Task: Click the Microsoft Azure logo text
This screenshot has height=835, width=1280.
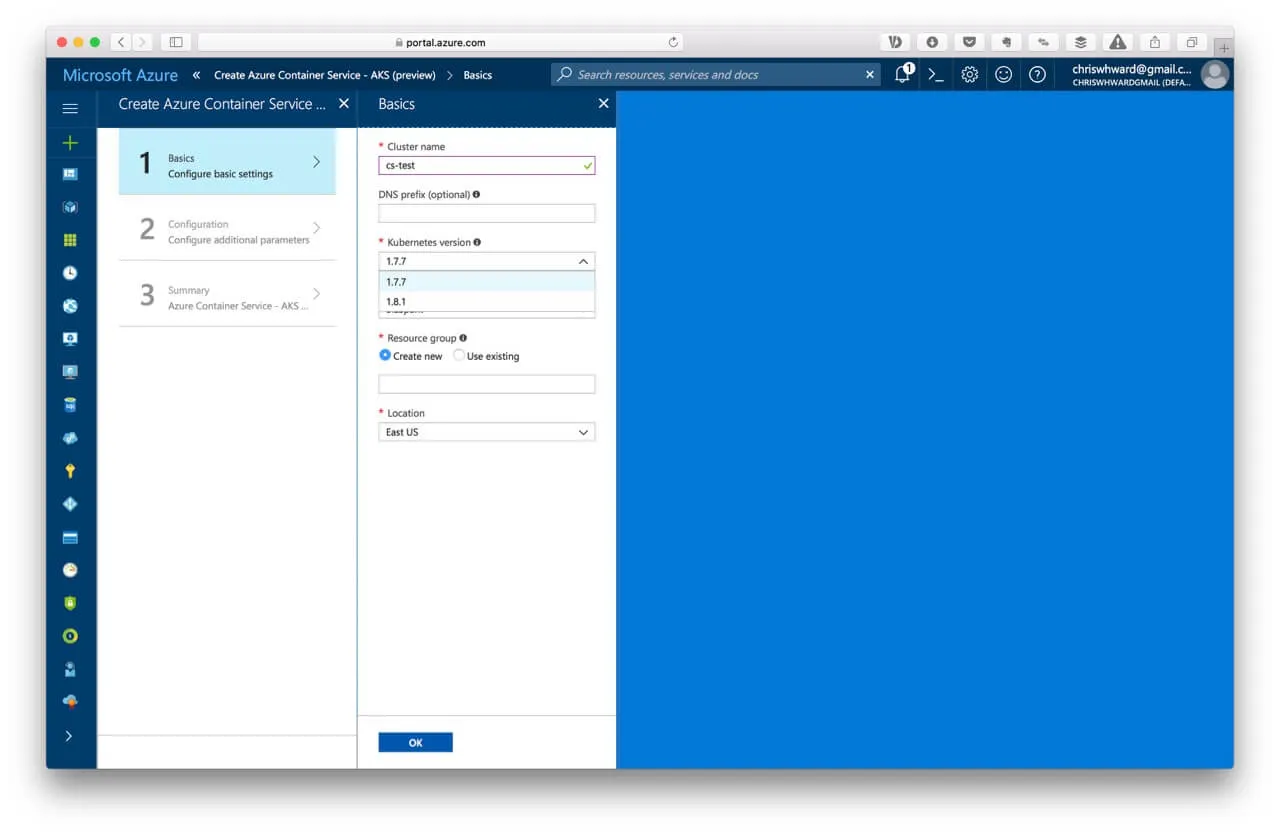Action: [x=120, y=75]
